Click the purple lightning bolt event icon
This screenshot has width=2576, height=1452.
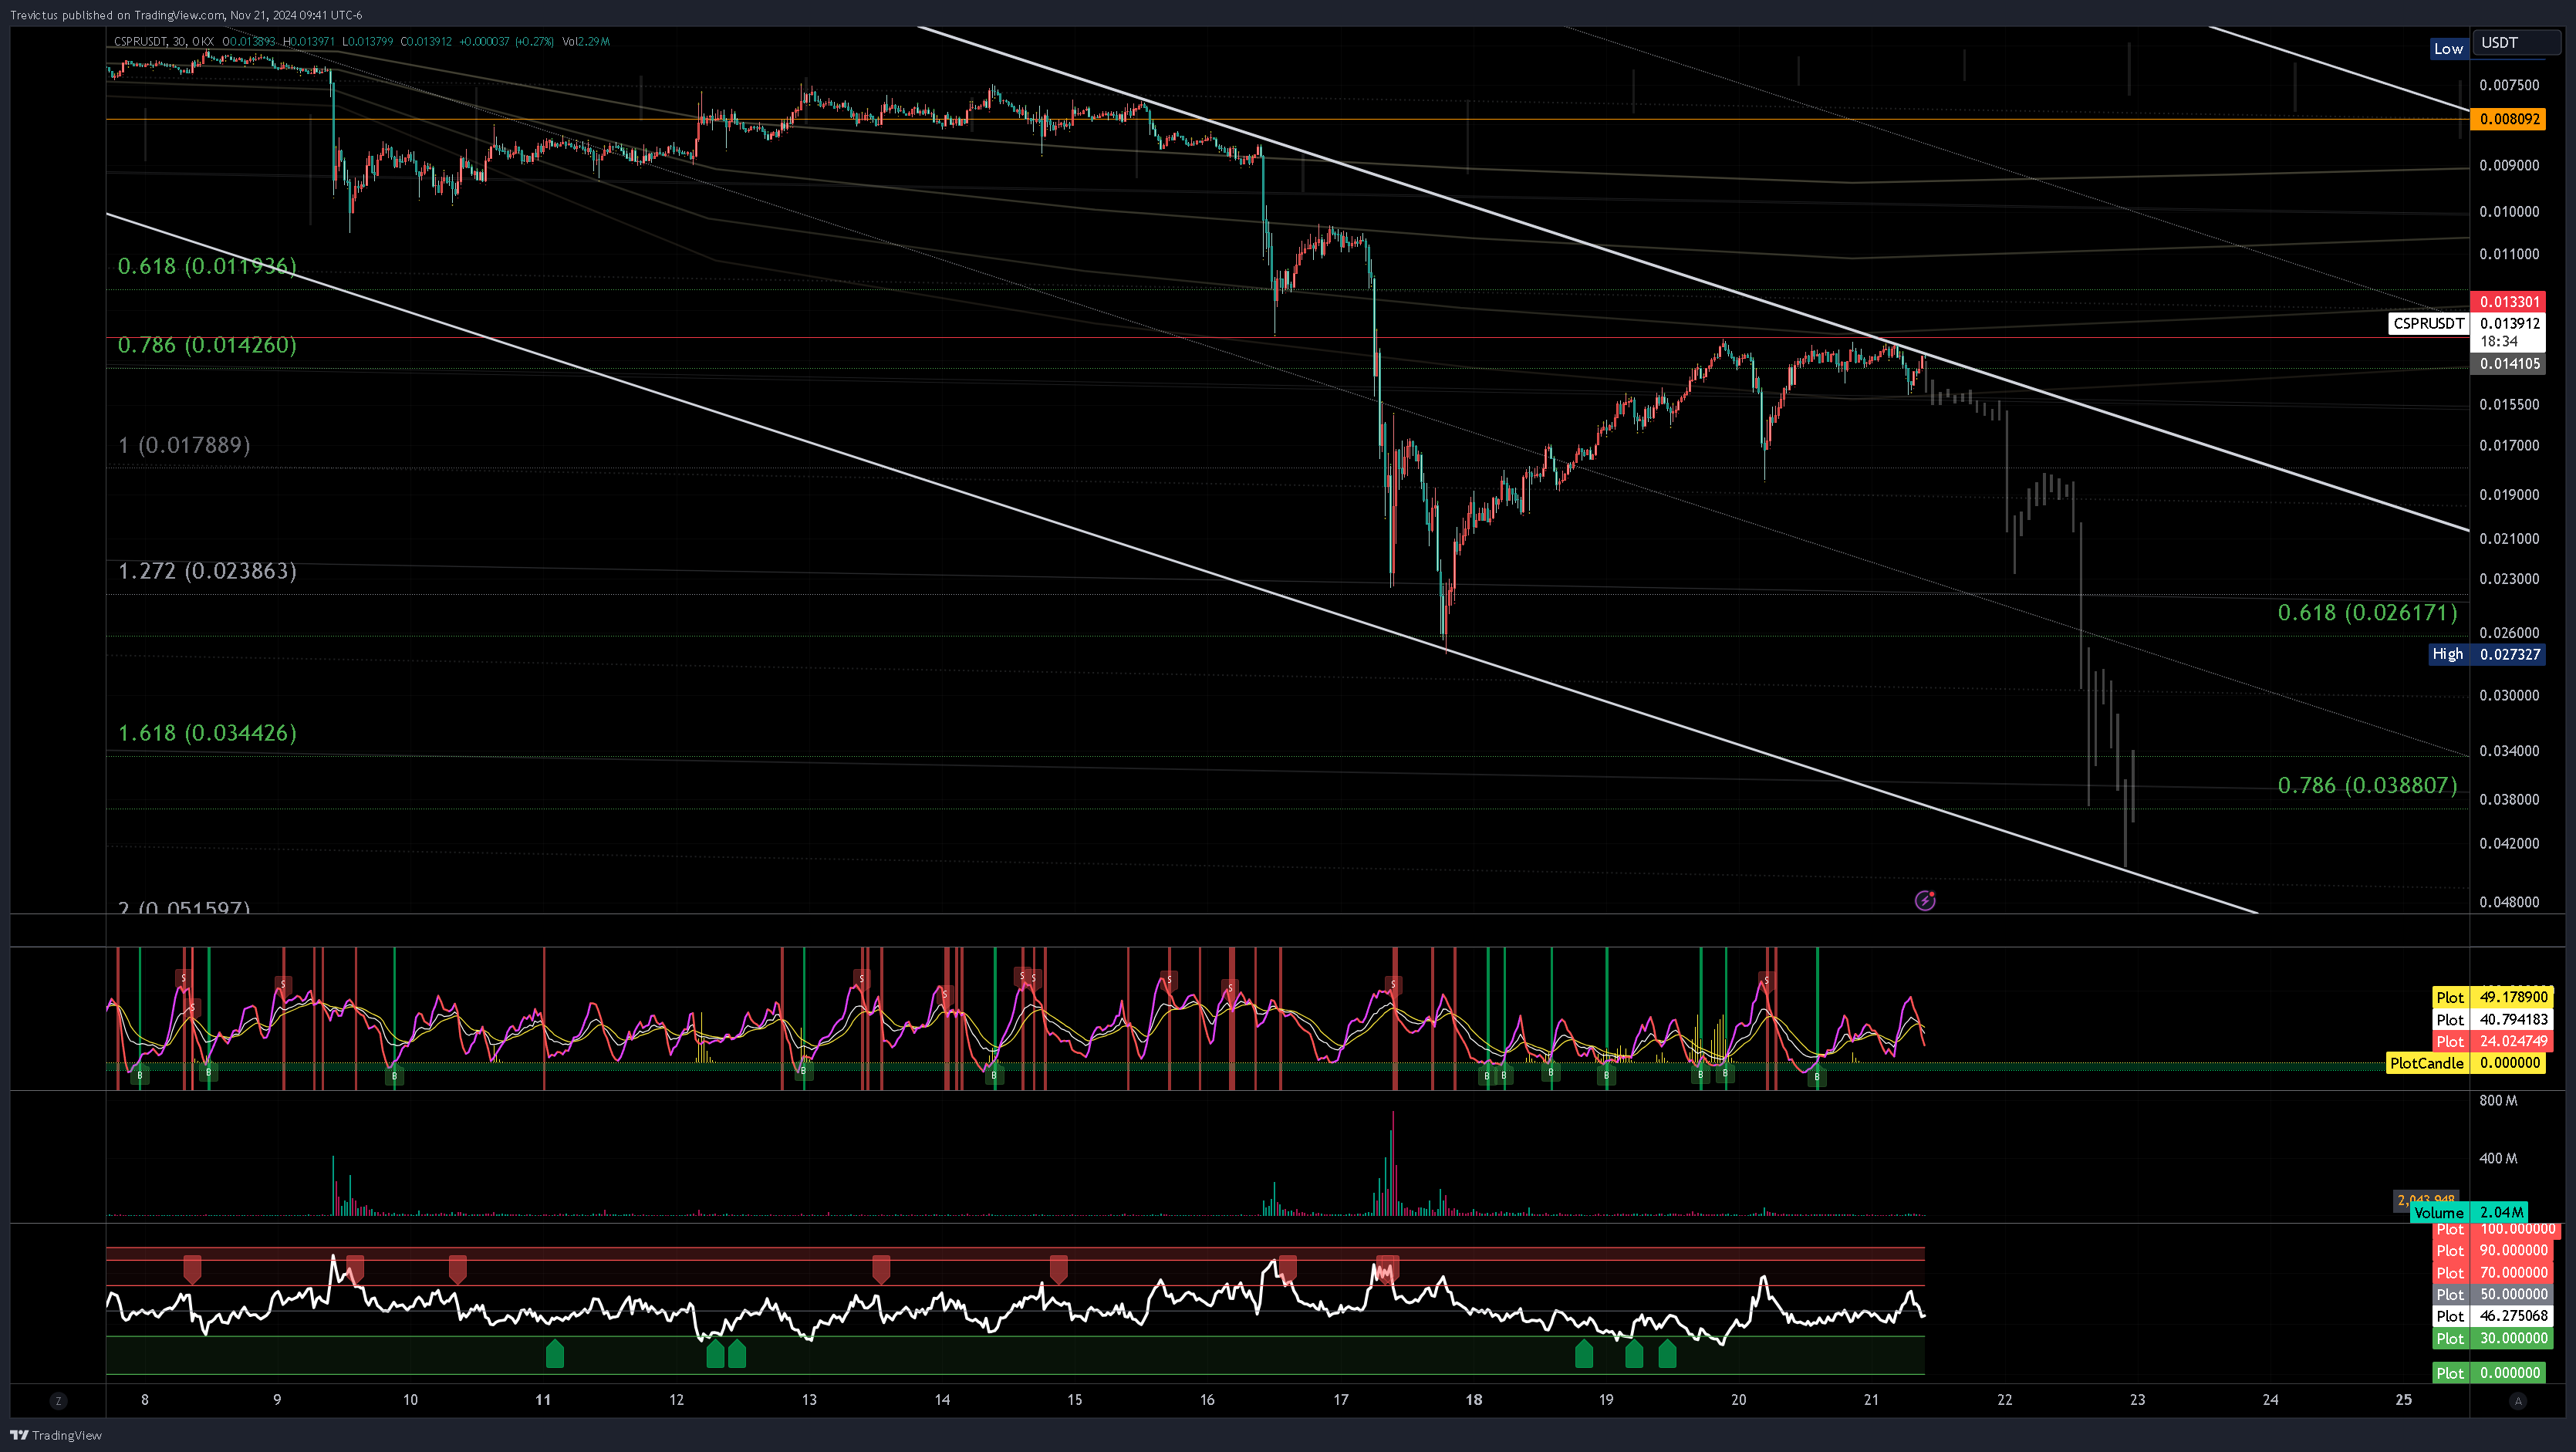(x=1925, y=901)
